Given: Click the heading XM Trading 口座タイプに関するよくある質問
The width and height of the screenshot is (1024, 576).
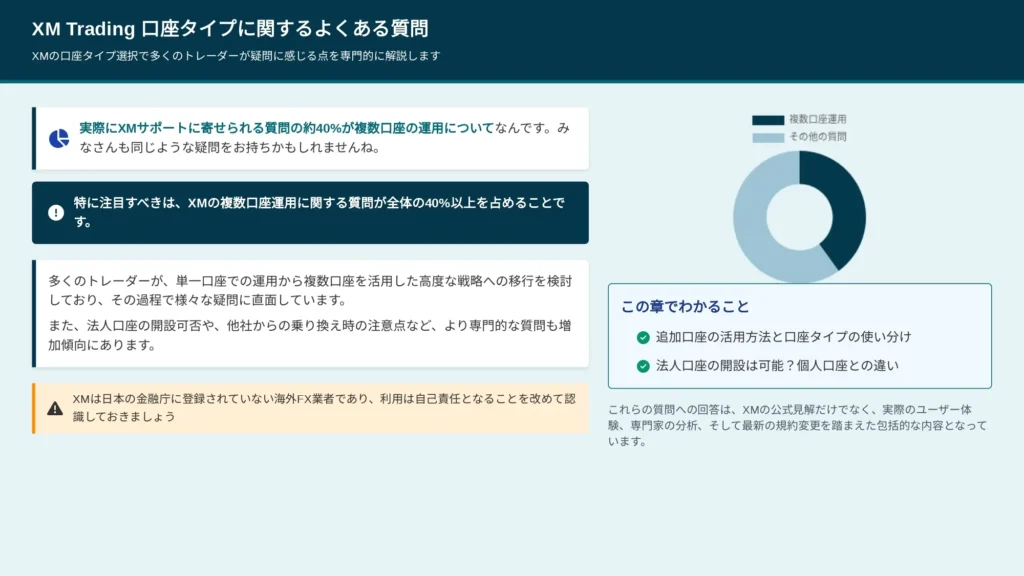Looking at the screenshot, I should tap(230, 29).
